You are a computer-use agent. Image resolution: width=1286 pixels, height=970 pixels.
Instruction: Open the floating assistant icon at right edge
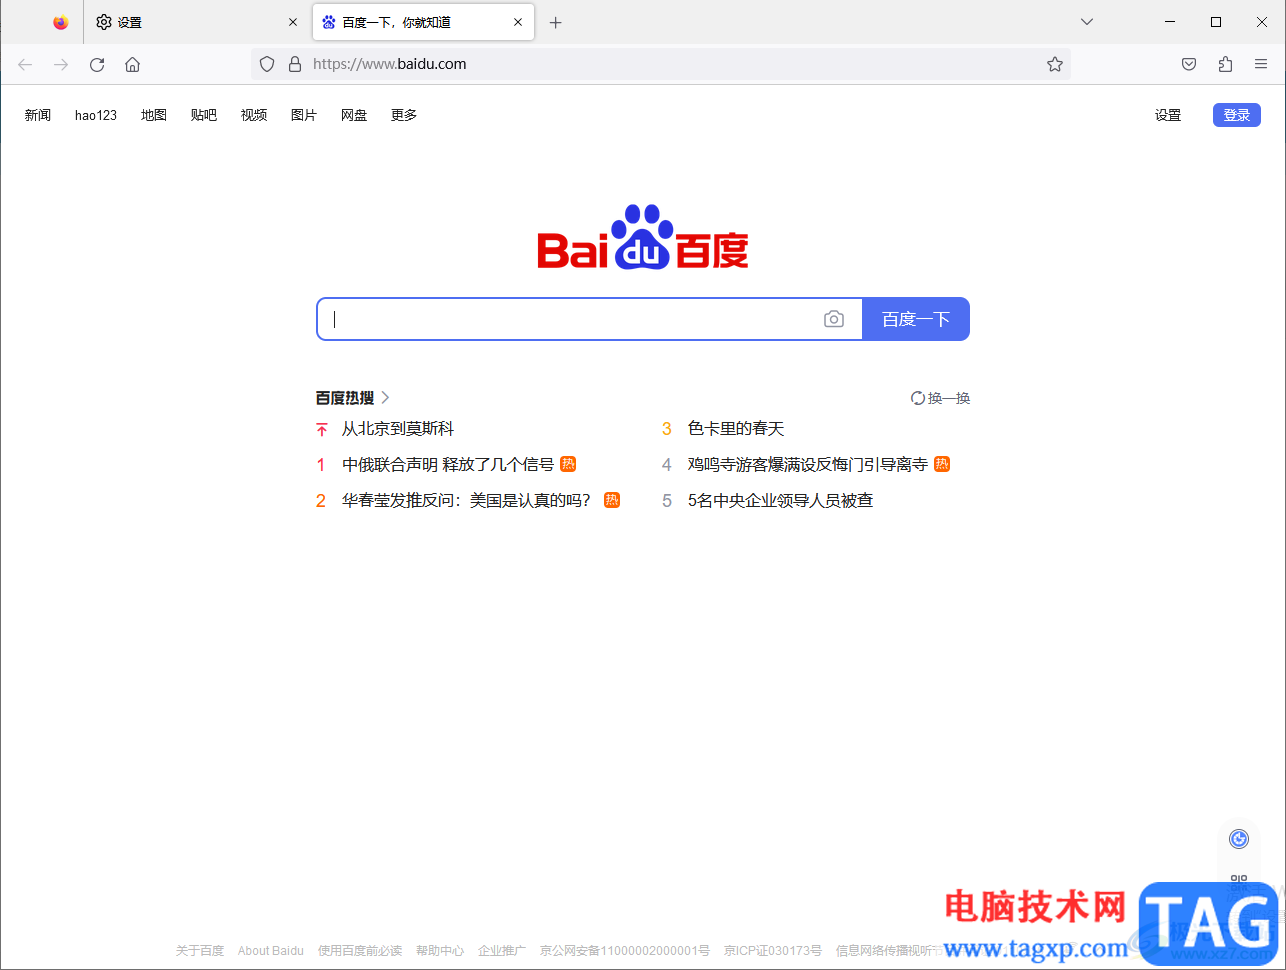(1239, 839)
